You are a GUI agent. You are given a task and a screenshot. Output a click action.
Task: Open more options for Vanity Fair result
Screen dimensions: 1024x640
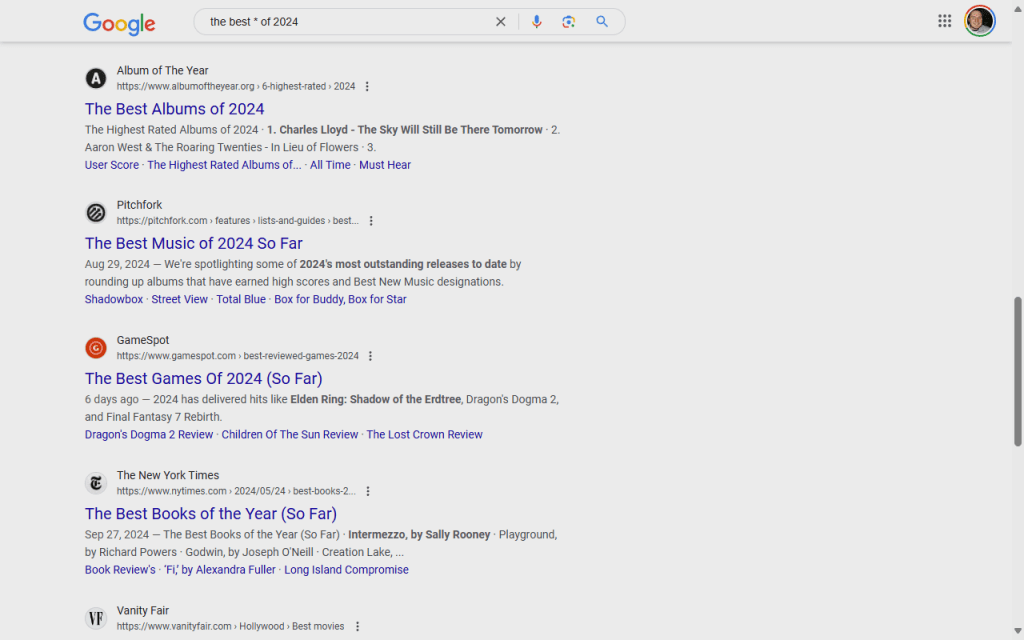click(x=357, y=626)
